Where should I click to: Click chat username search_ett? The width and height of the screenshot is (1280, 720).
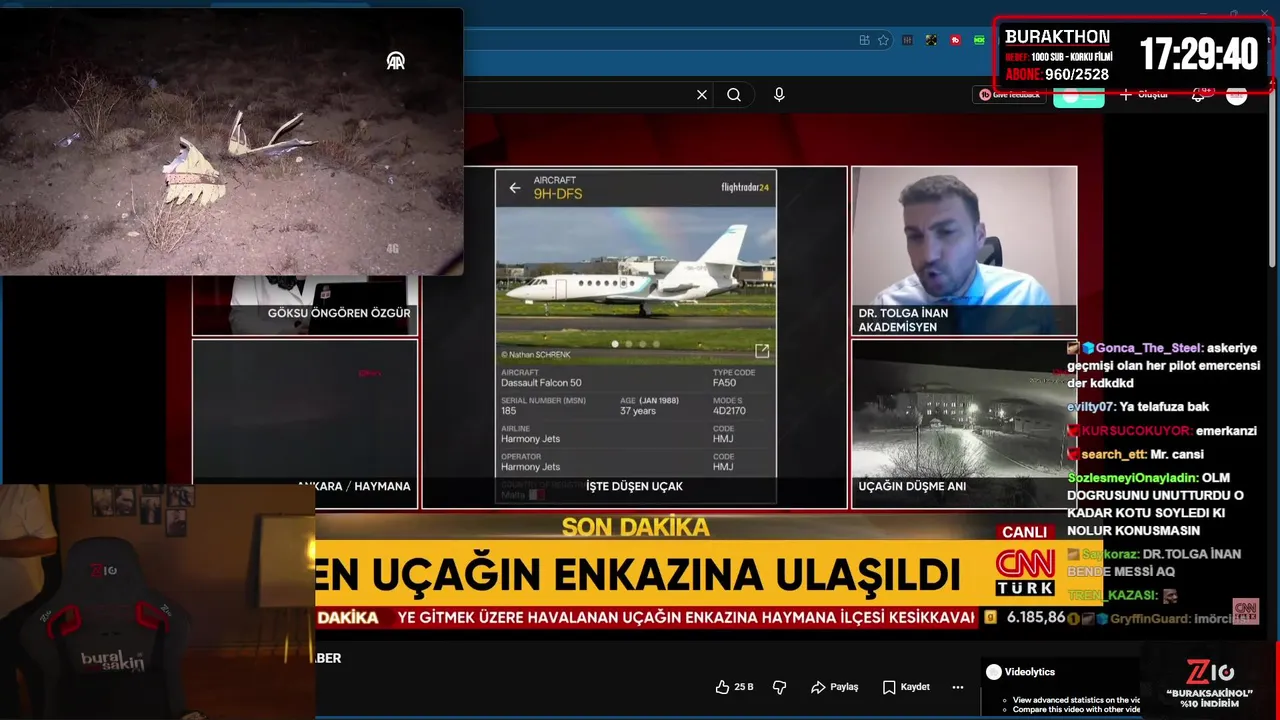(1114, 454)
